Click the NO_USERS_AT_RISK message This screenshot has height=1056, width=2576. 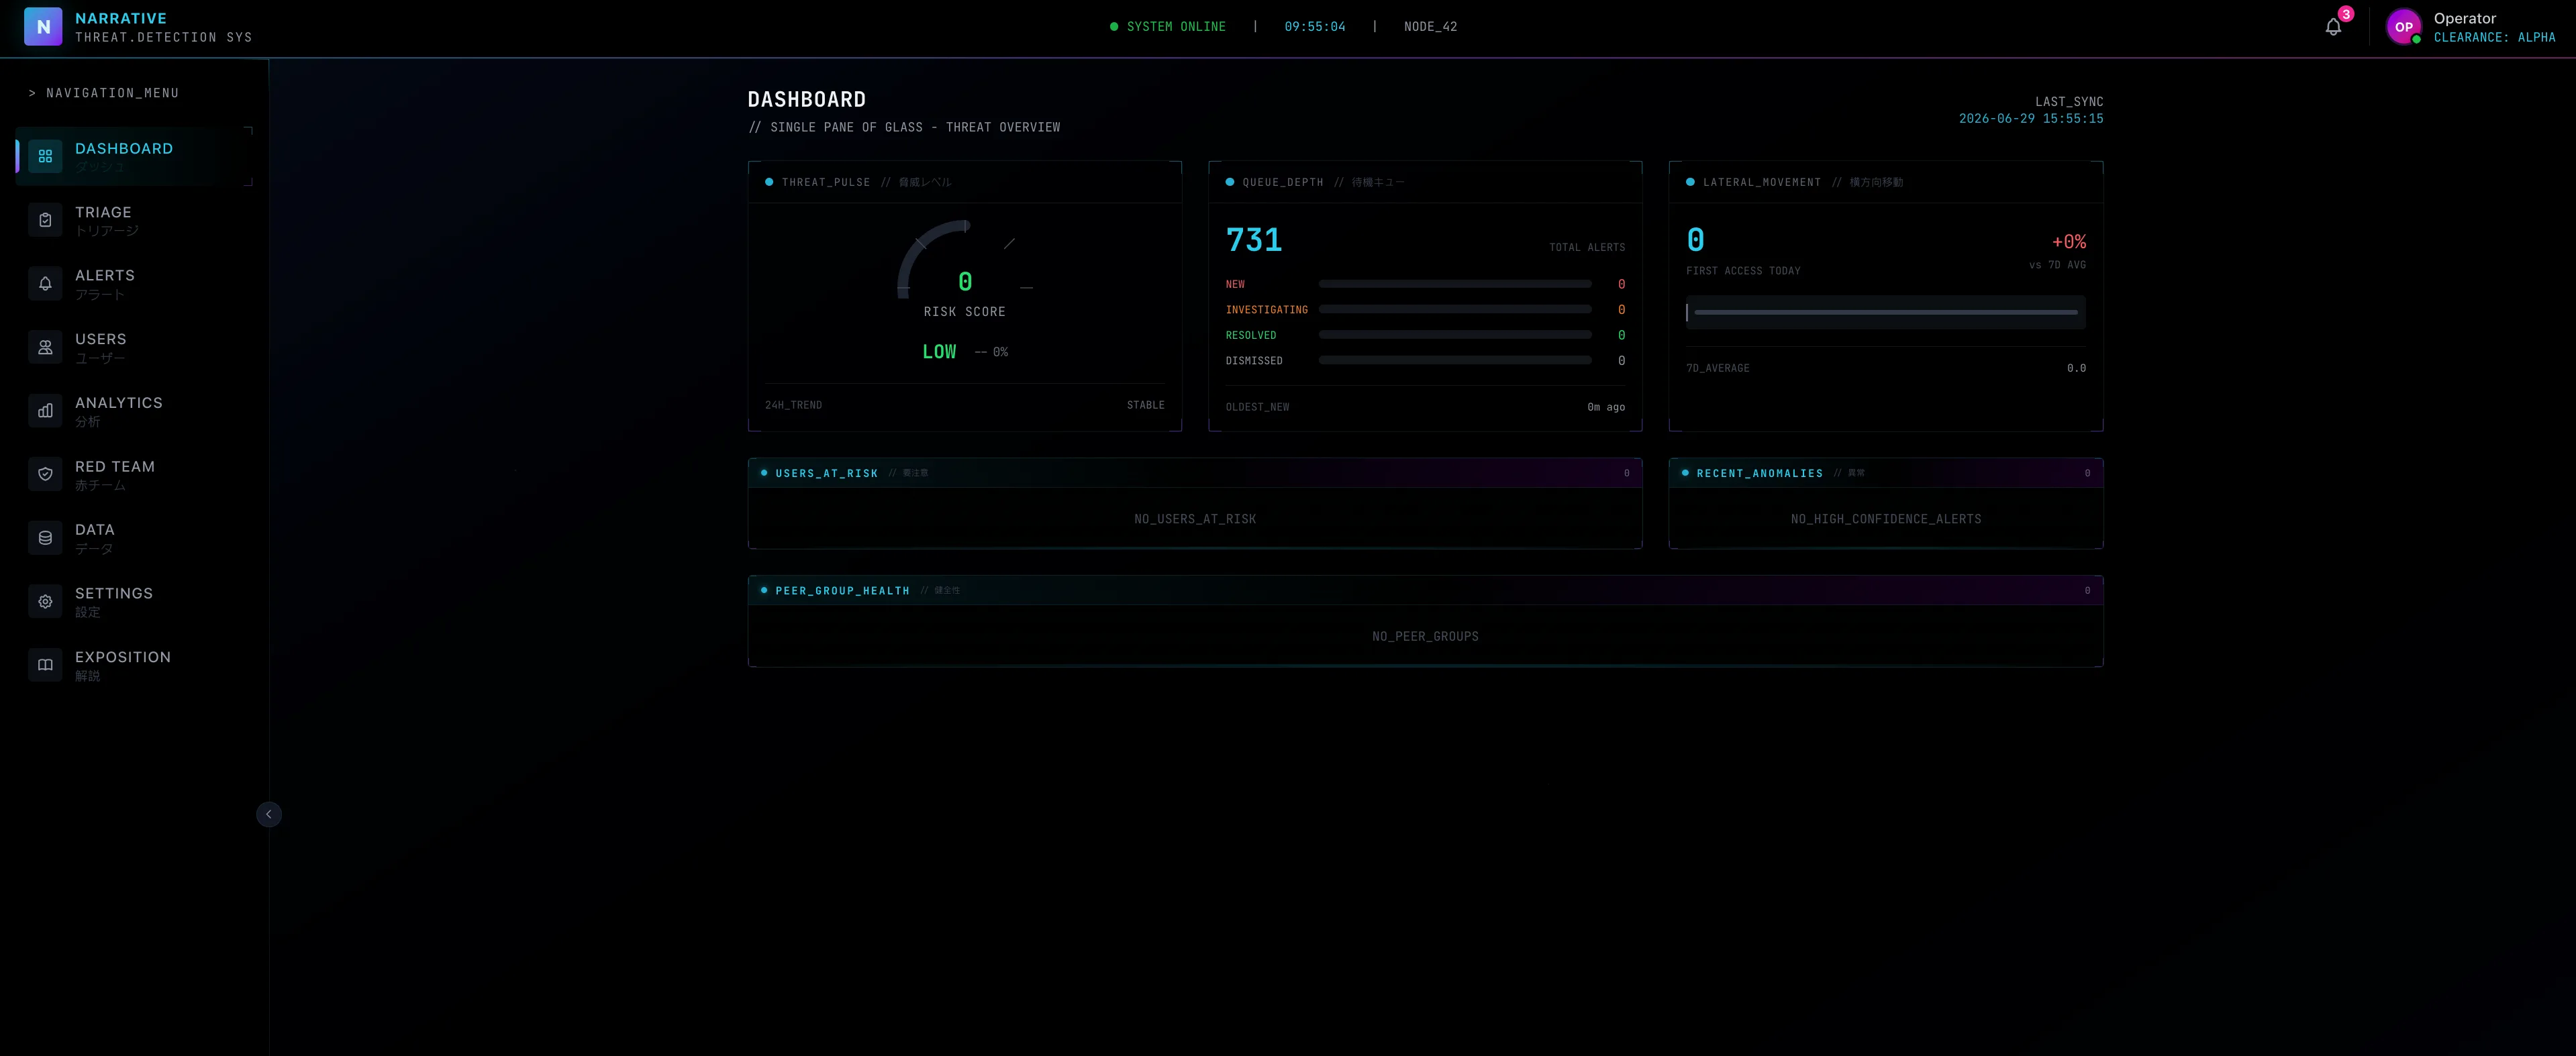point(1195,519)
